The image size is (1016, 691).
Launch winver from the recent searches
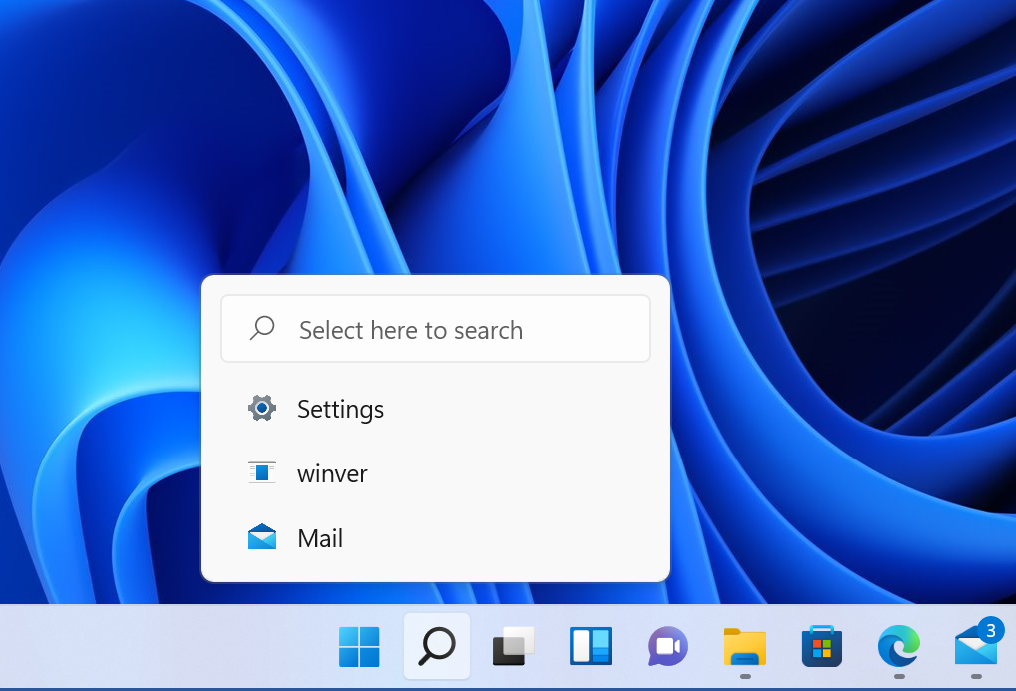(x=331, y=473)
